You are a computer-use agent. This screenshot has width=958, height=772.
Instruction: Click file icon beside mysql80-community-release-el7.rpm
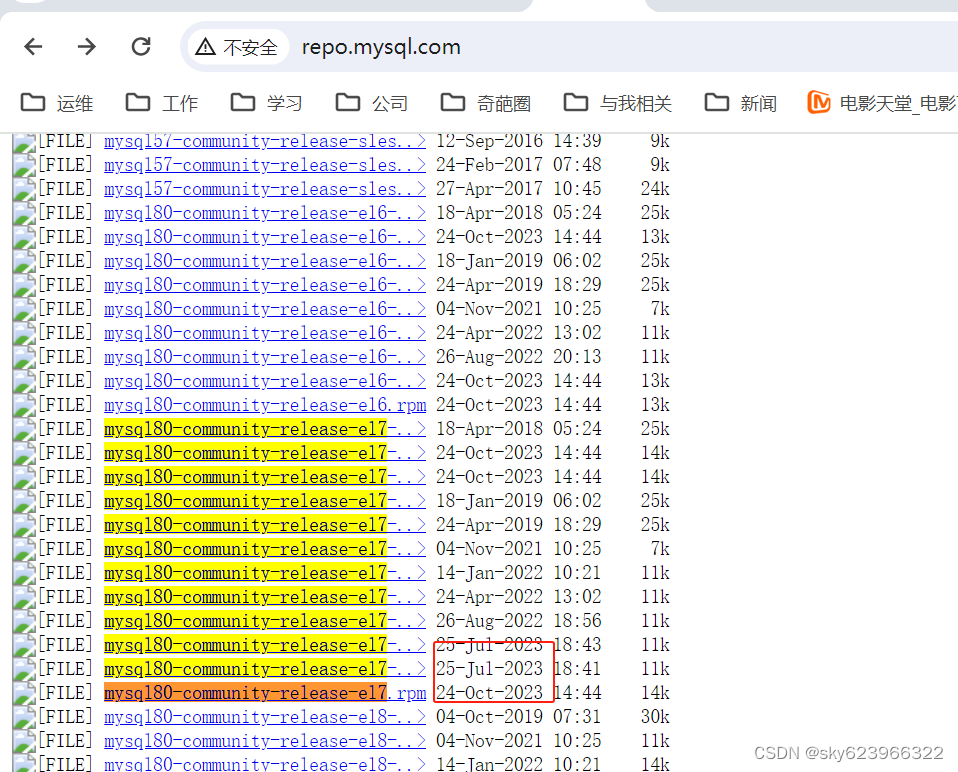coord(24,694)
